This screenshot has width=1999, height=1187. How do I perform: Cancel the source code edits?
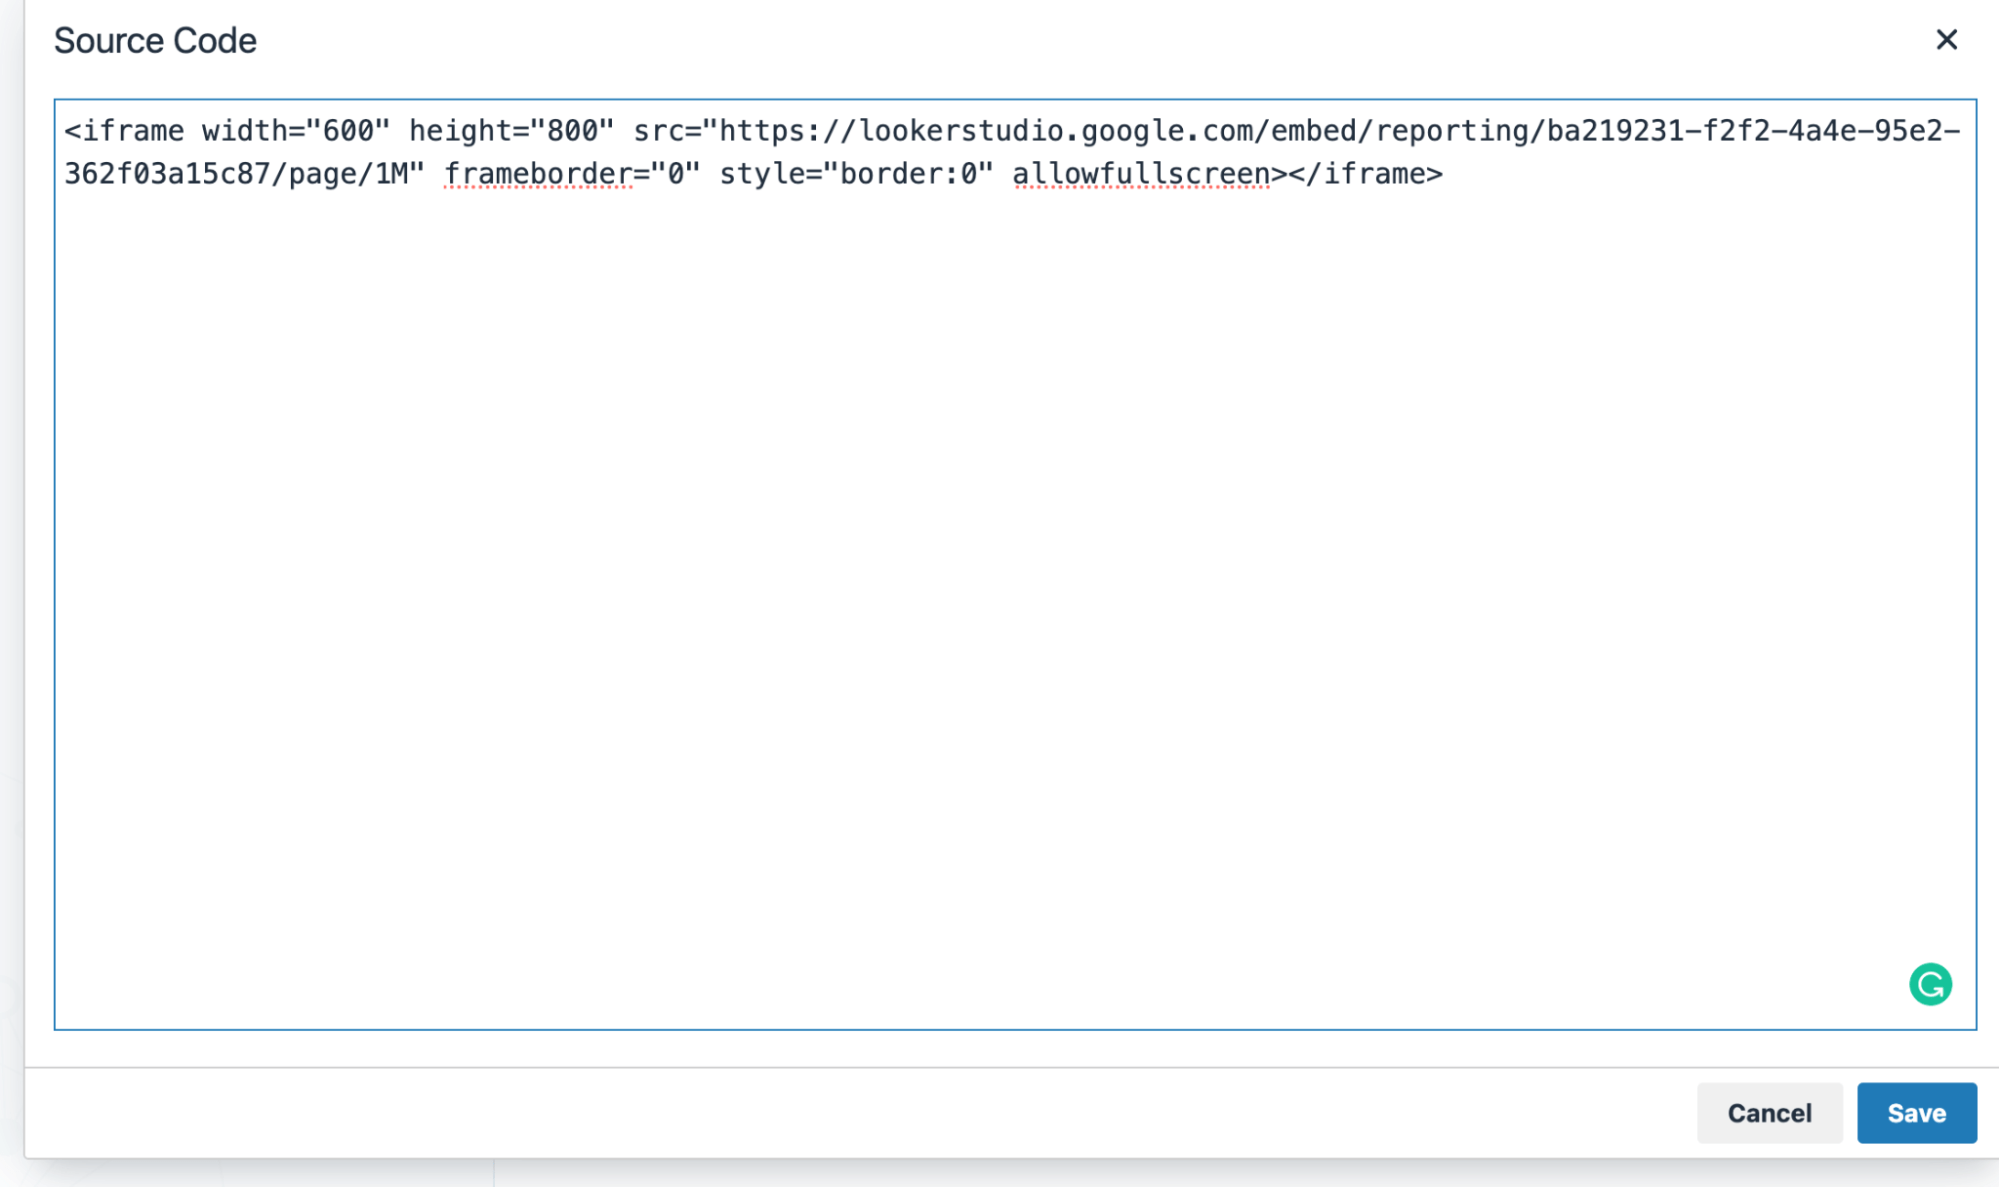point(1769,1112)
